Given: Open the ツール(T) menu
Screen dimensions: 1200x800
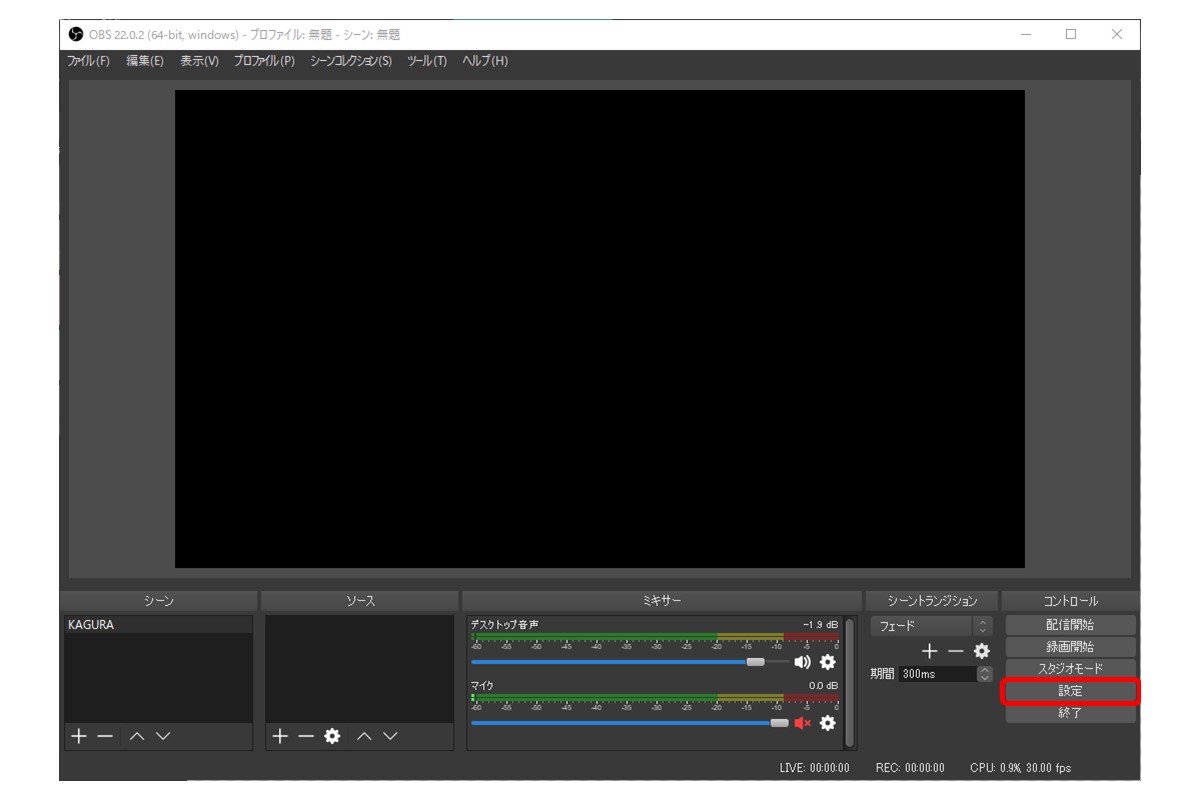Looking at the screenshot, I should [x=427, y=61].
